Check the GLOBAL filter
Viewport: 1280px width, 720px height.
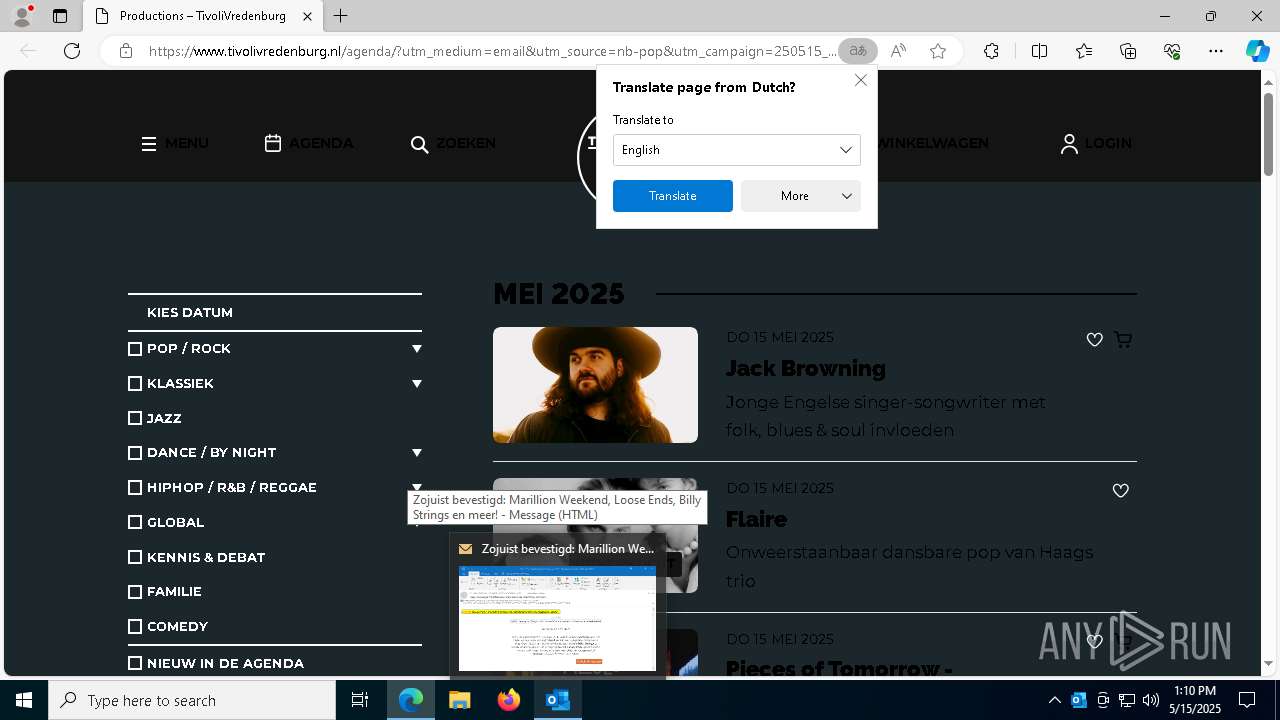pos(135,522)
